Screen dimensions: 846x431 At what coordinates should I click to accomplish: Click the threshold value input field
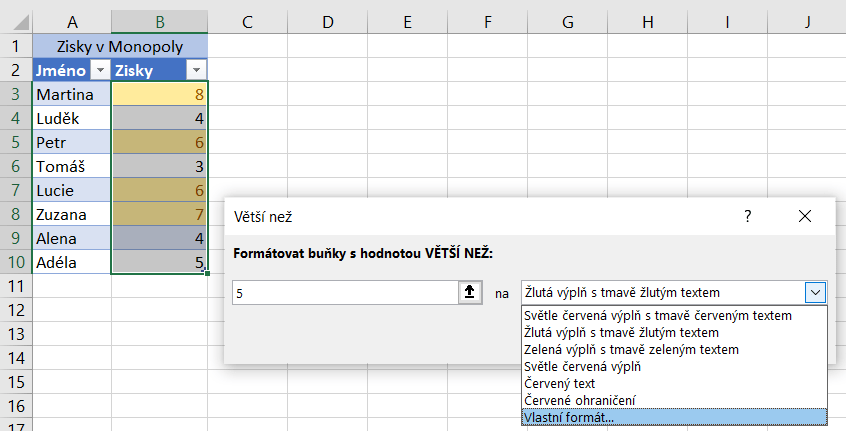click(x=344, y=292)
